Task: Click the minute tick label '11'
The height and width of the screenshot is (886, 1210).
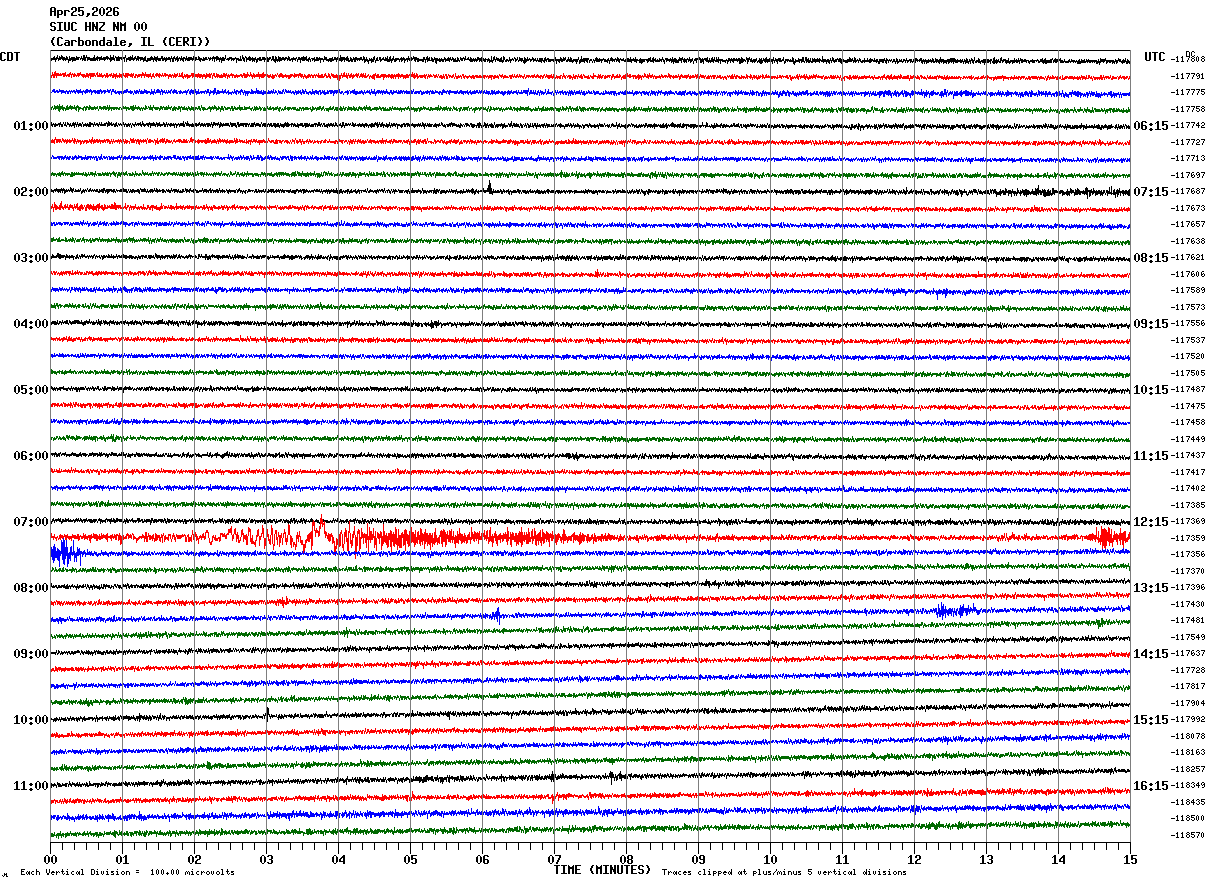Action: (x=842, y=859)
